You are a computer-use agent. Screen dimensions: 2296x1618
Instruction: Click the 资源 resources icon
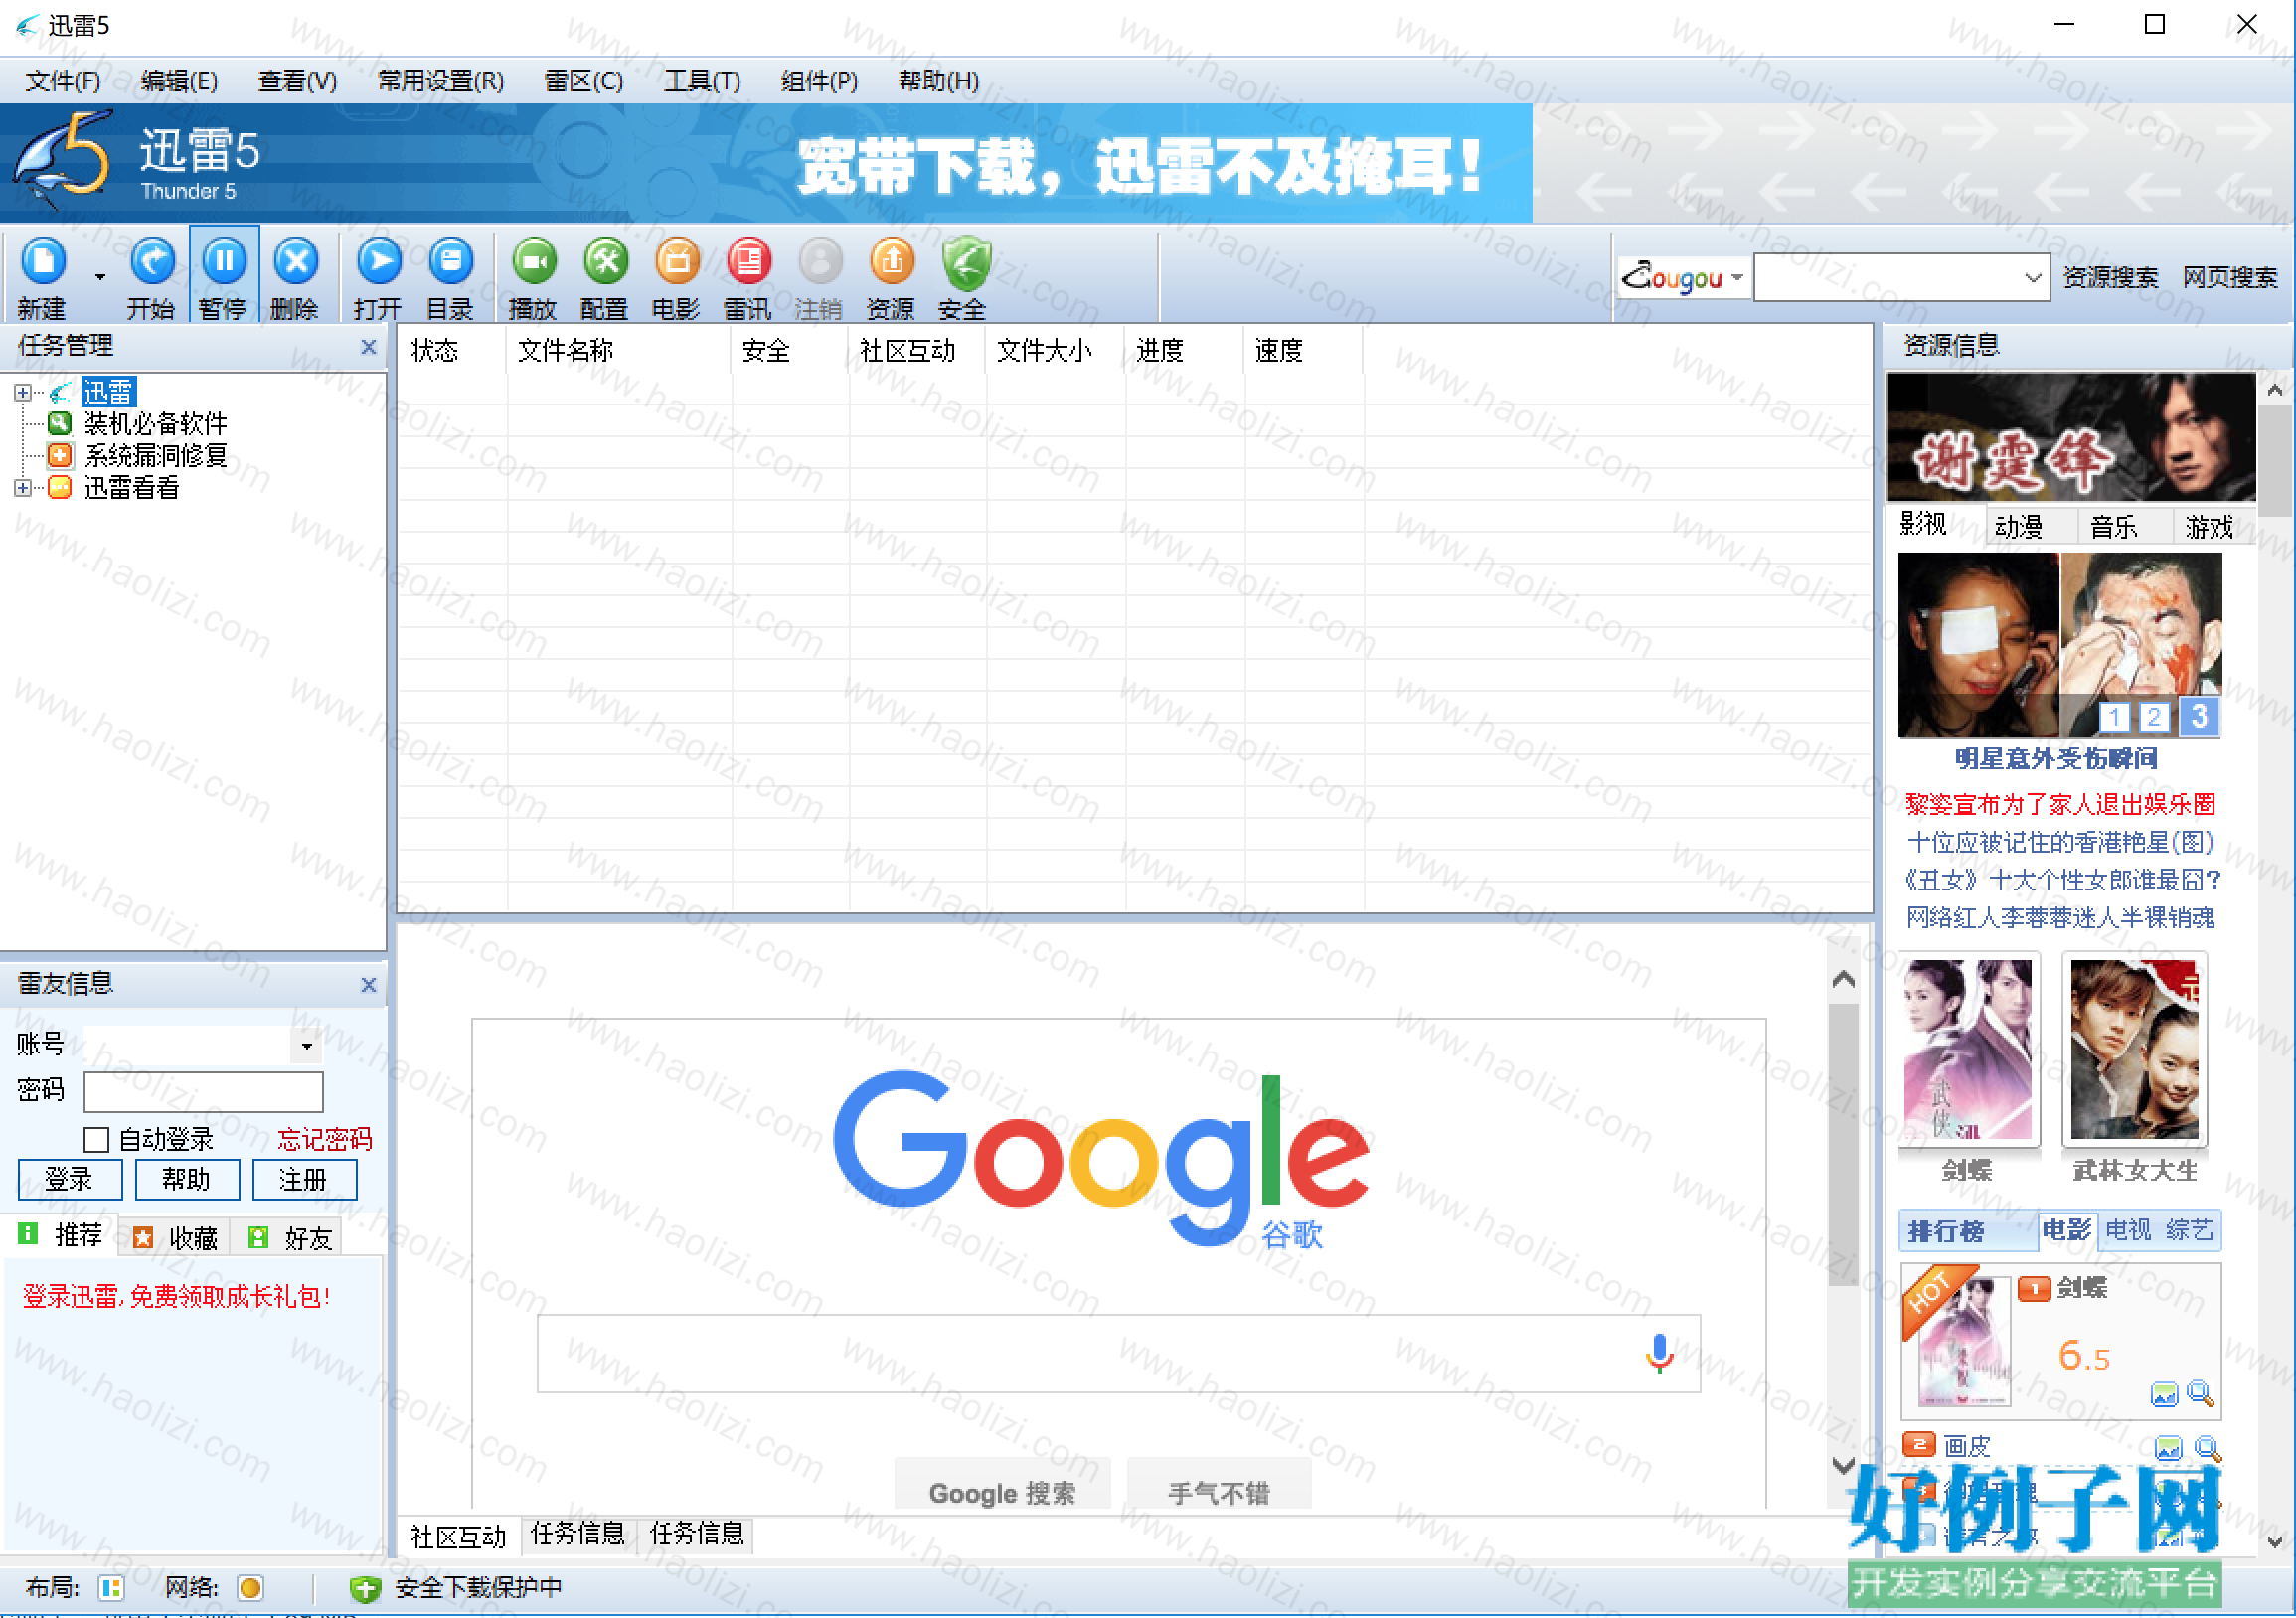click(x=892, y=262)
